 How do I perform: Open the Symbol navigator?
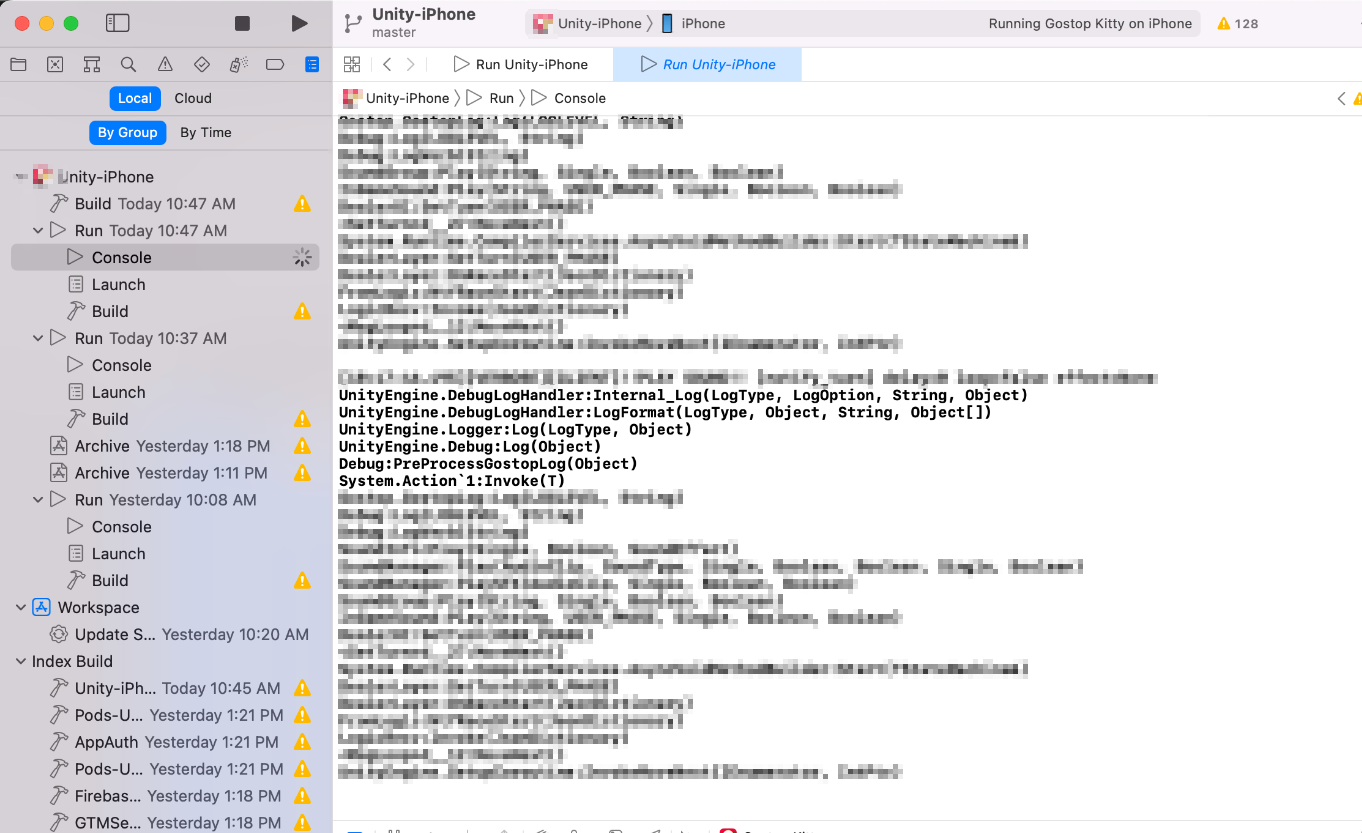(x=92, y=64)
